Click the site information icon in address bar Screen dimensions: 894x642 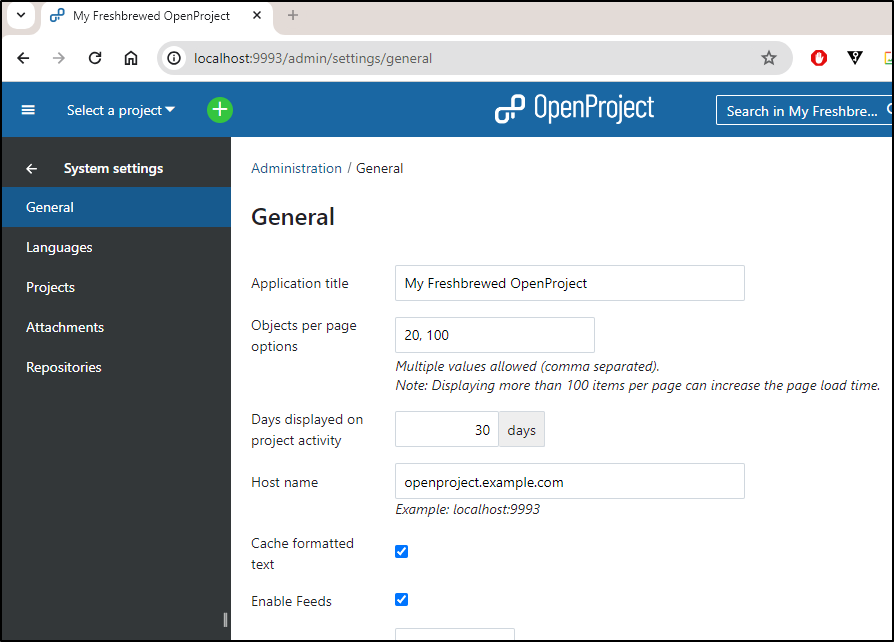pyautogui.click(x=174, y=58)
